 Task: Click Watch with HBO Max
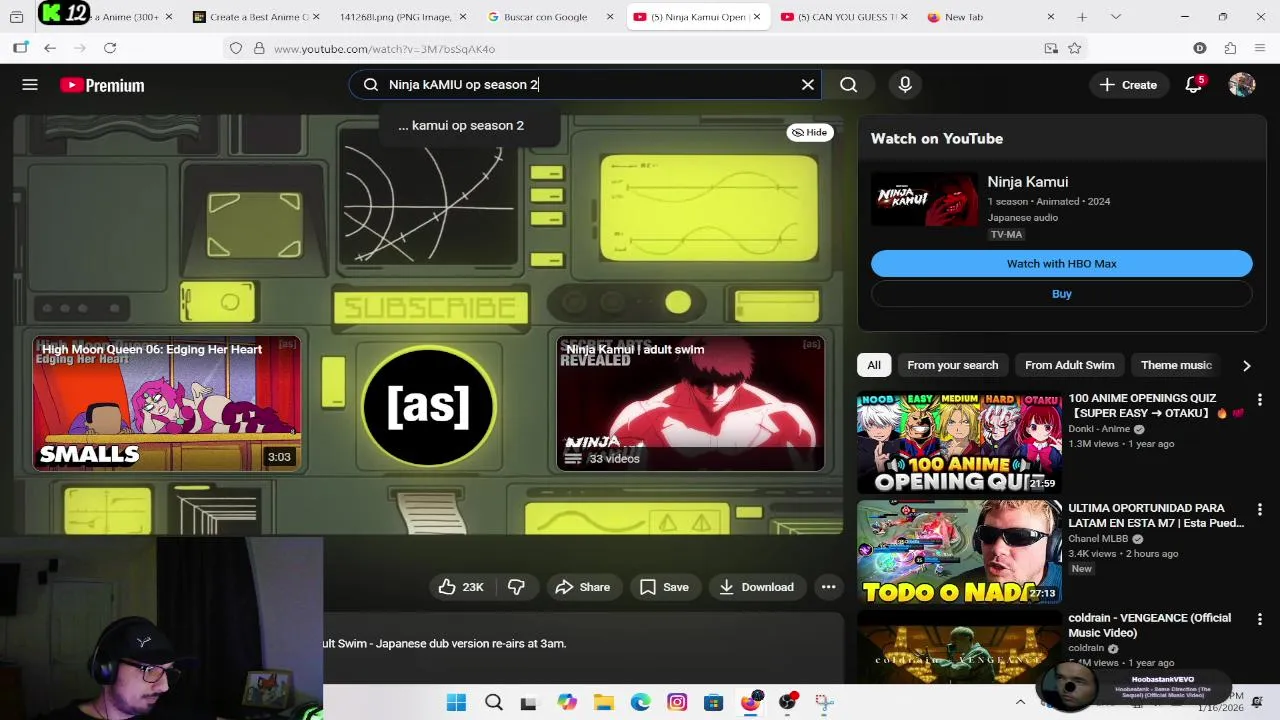(1061, 263)
